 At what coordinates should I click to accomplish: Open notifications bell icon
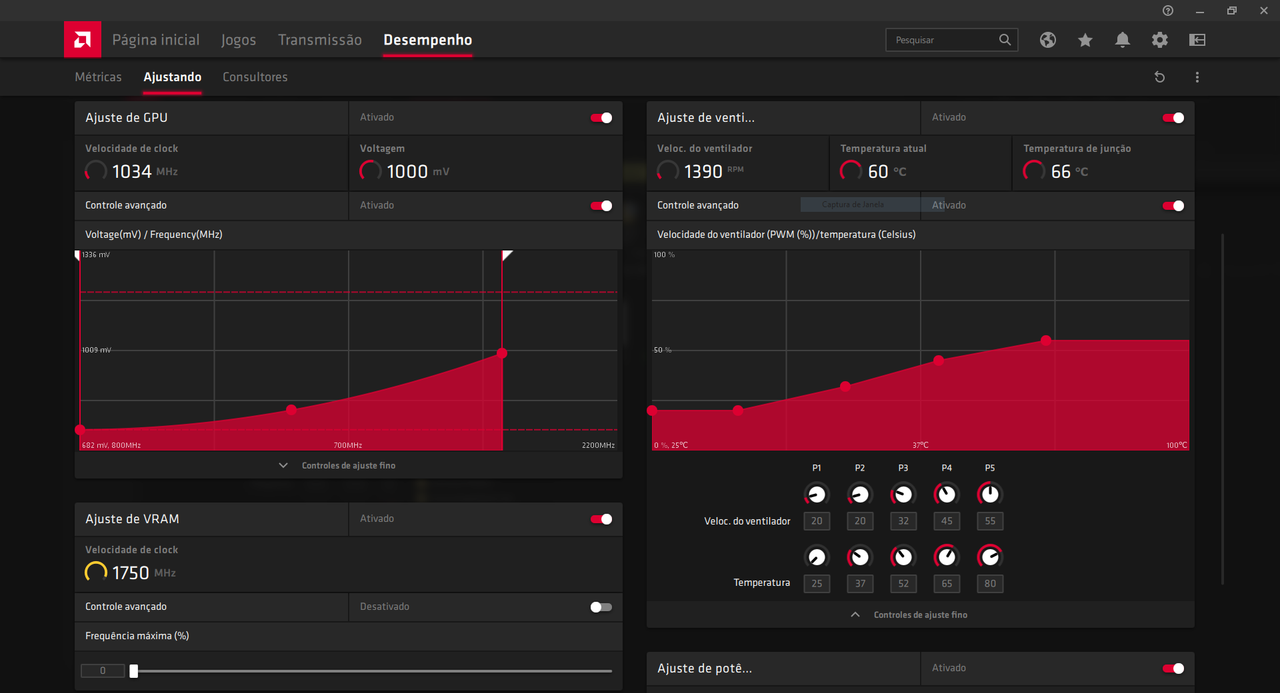(1123, 40)
